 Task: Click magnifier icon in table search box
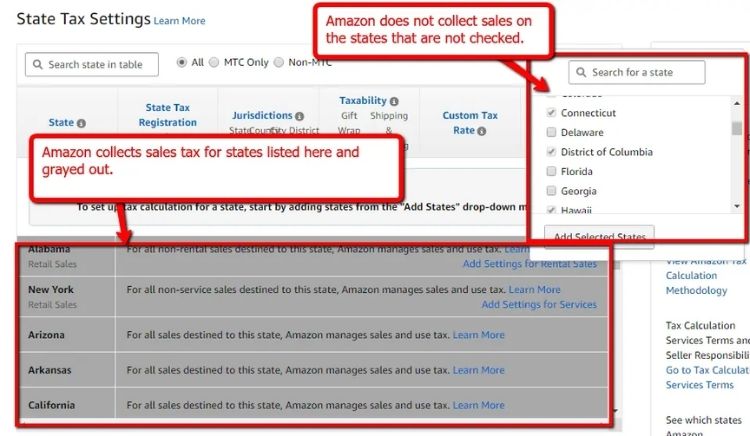coord(38,65)
